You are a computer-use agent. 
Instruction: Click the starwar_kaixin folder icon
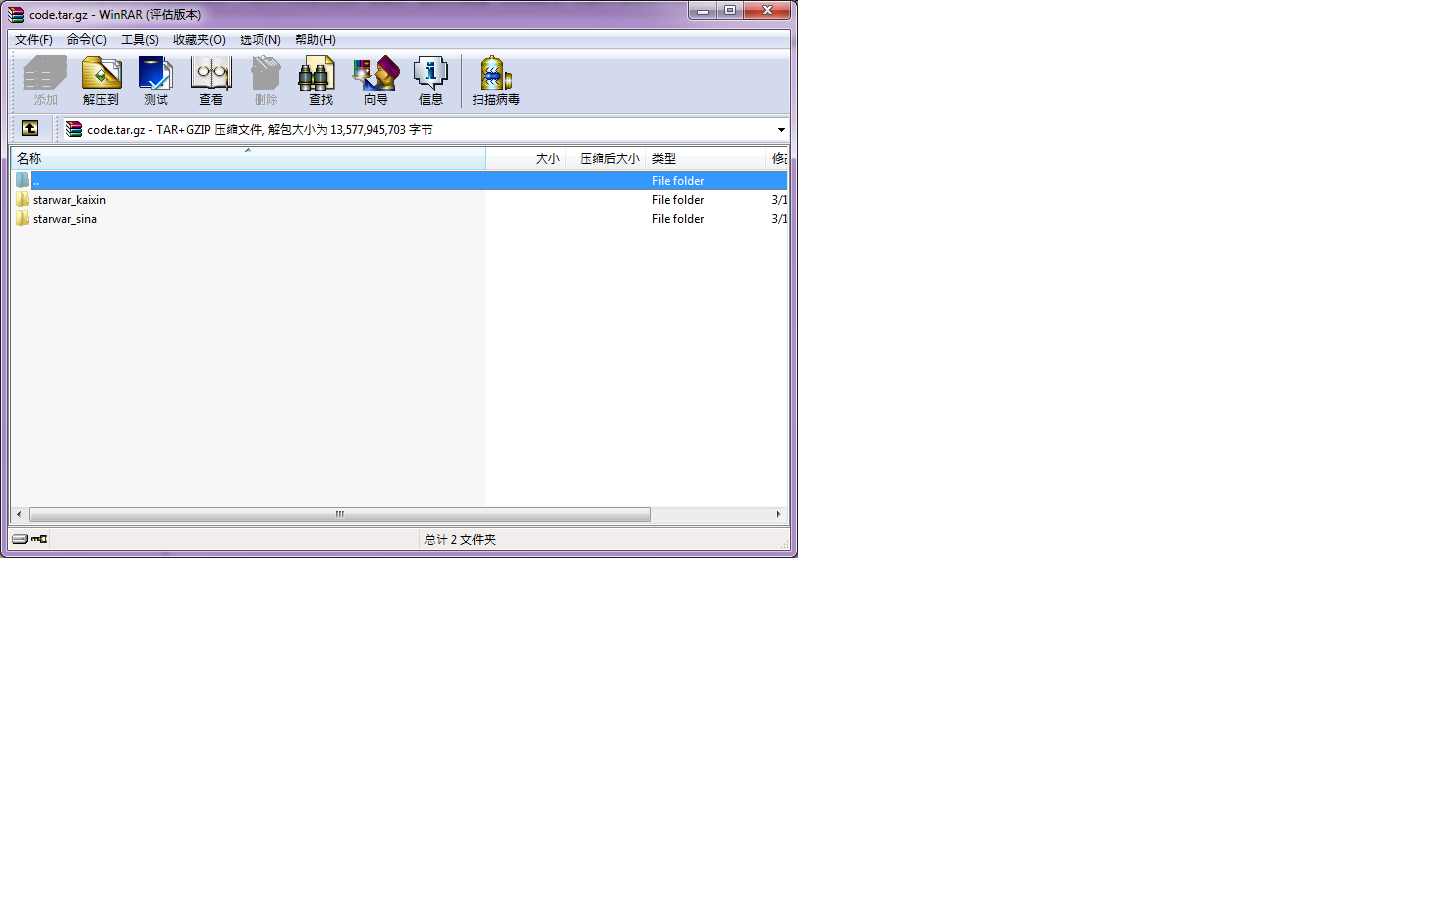pyautogui.click(x=22, y=200)
